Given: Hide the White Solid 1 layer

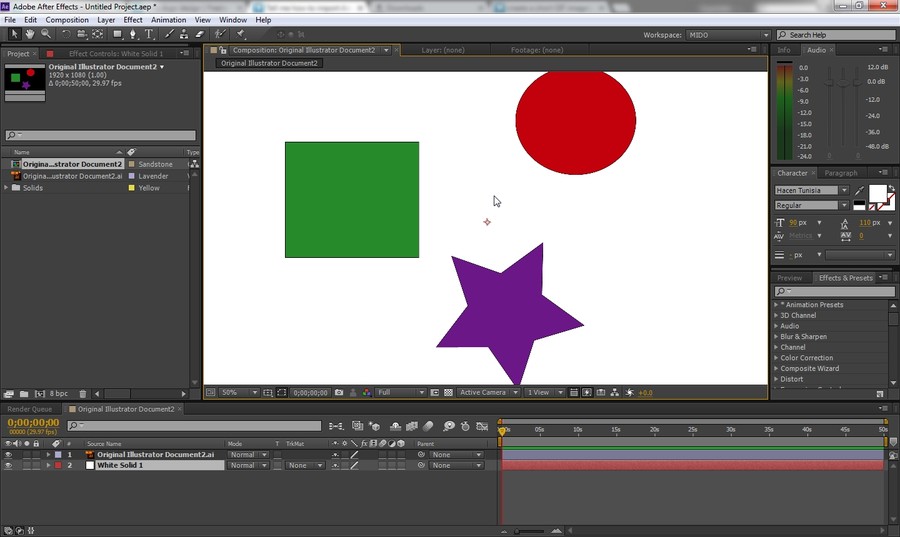Looking at the screenshot, I should [x=9, y=465].
